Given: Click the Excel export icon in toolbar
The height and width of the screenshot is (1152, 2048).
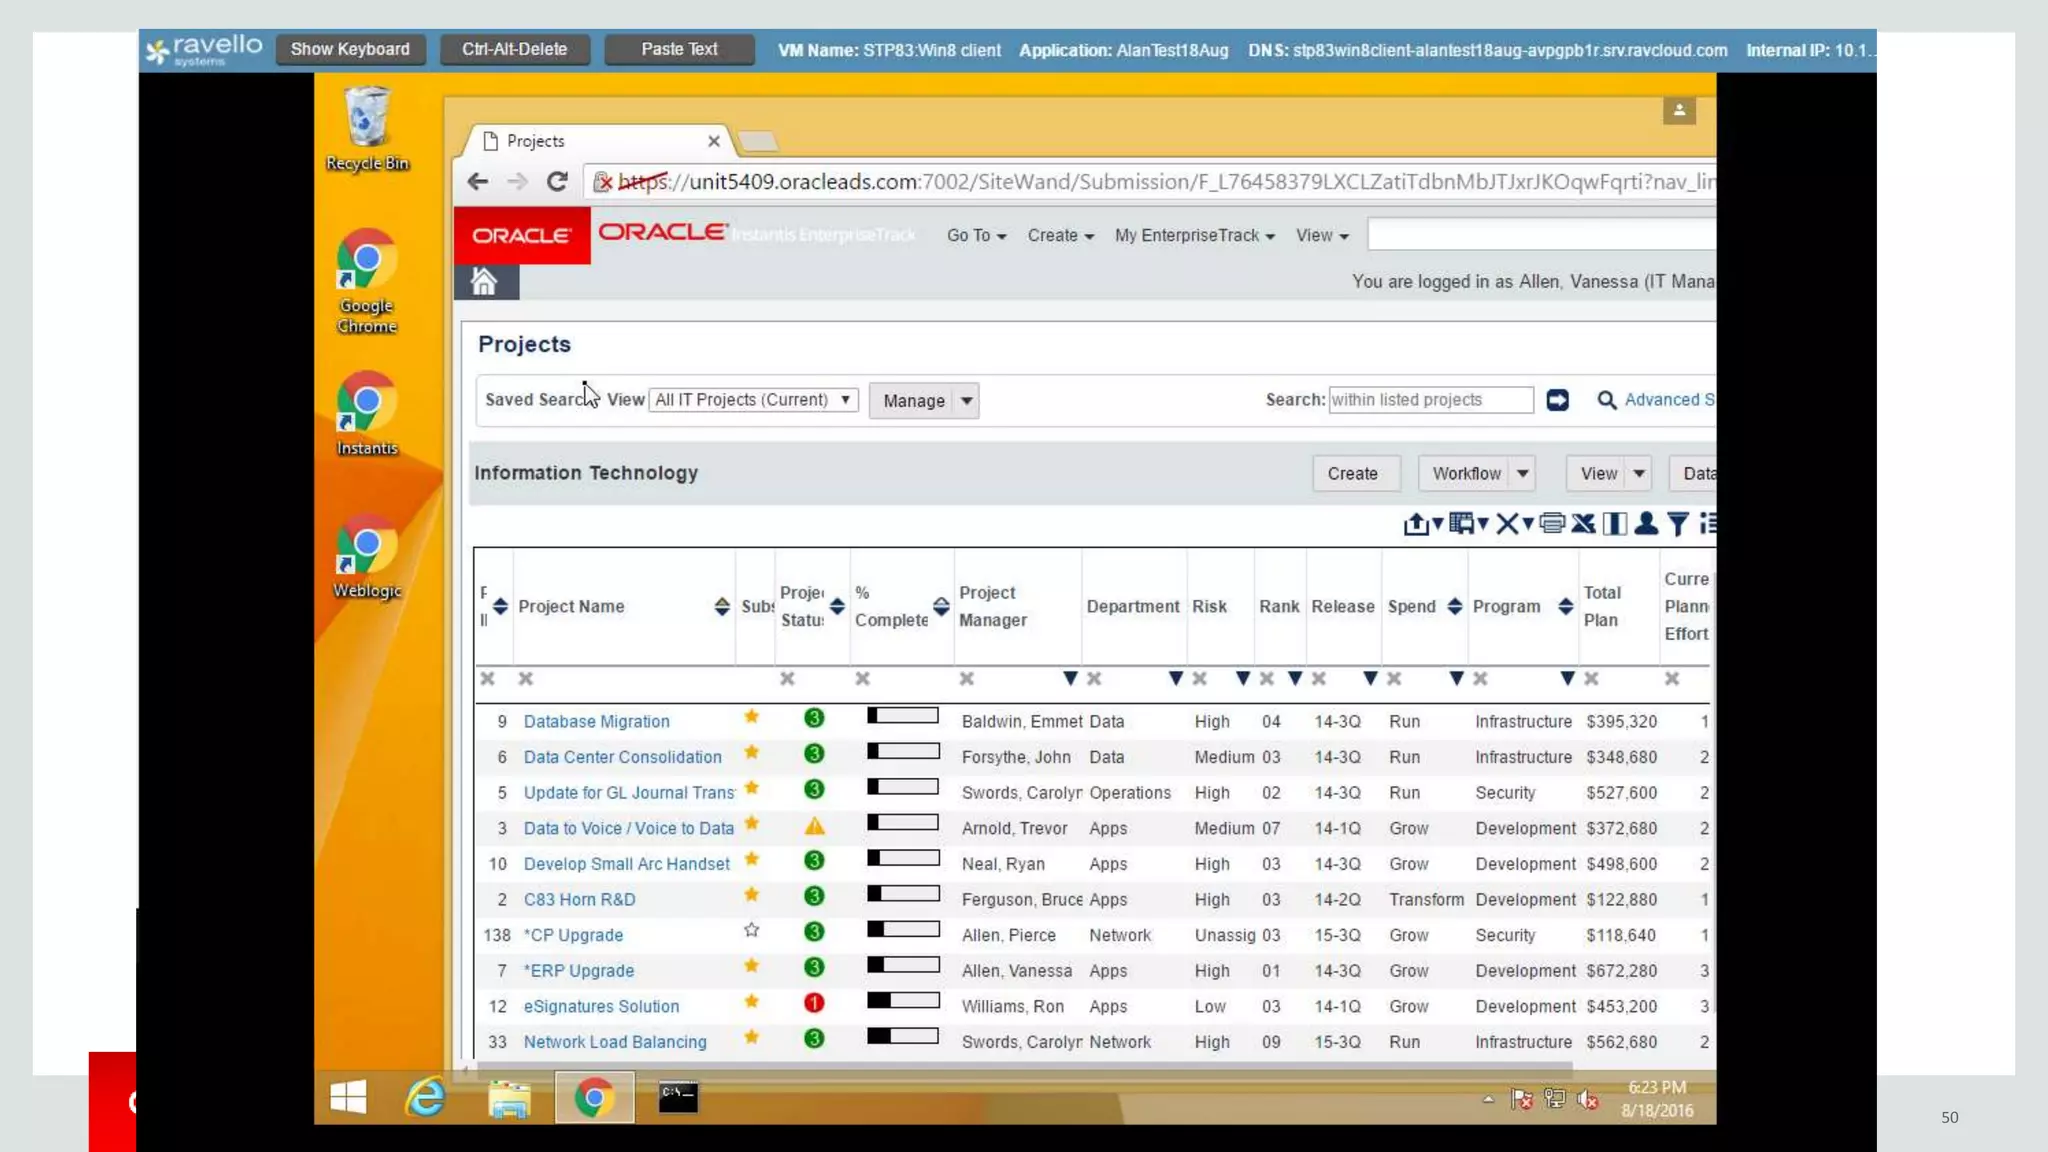Looking at the screenshot, I should click(1583, 523).
